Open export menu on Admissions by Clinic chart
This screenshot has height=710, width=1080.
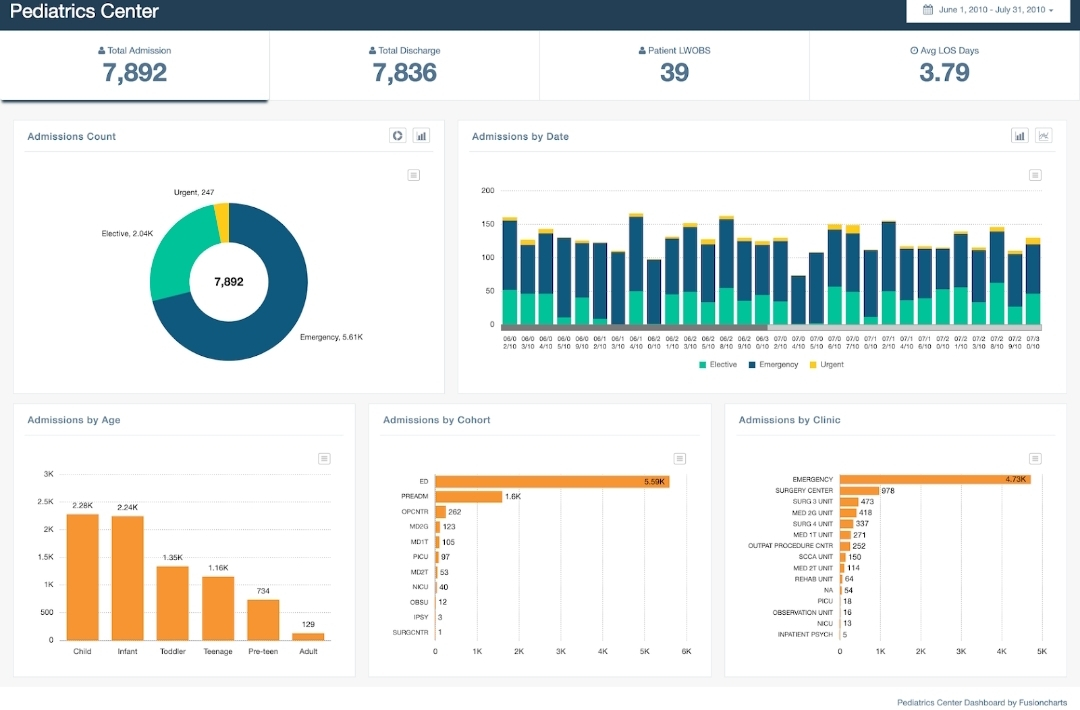coord(1035,458)
